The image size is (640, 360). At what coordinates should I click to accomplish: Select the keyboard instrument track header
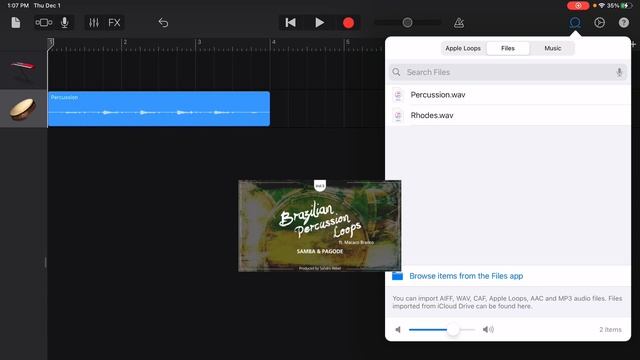point(23,70)
